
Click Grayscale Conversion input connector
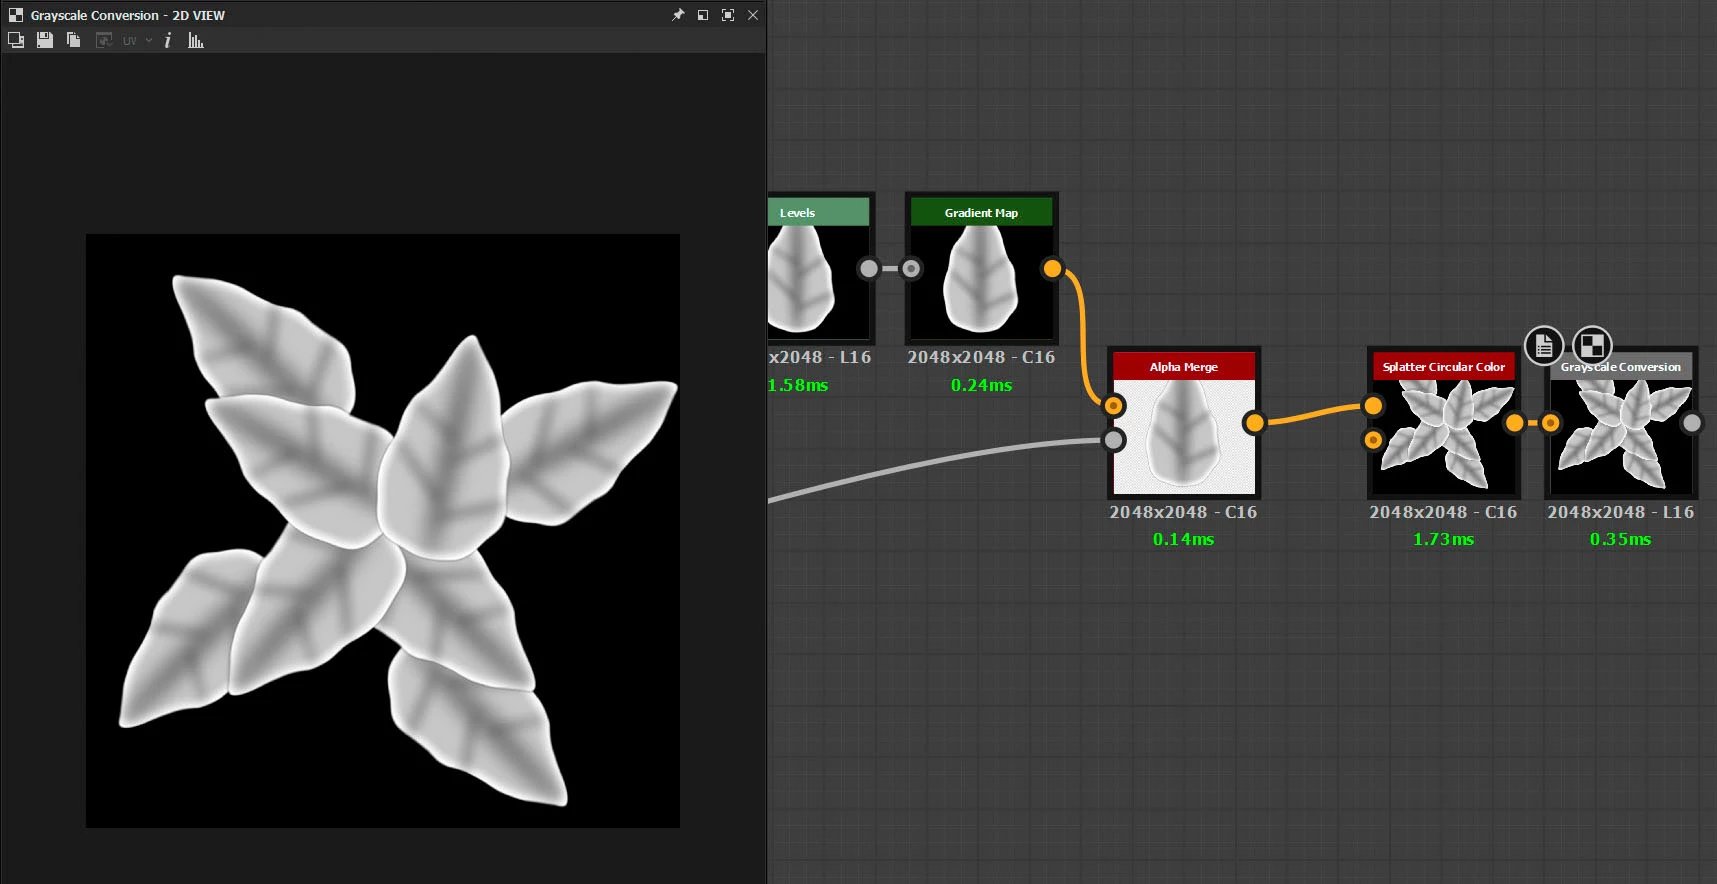click(x=1550, y=423)
